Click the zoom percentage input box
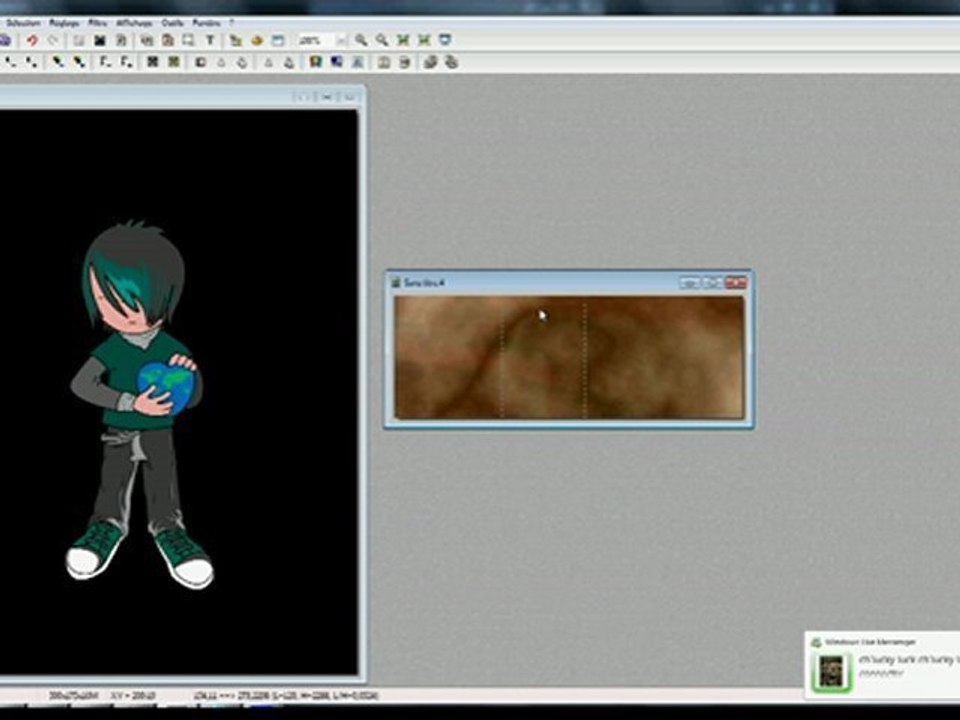 click(315, 41)
